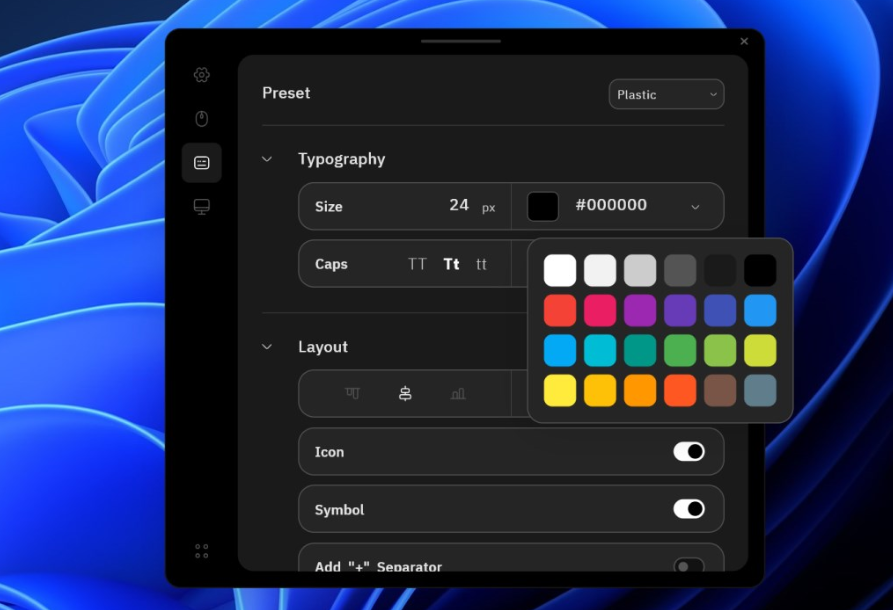Screen dimensions: 893x610
Task: Pick the amber color swatch
Action: tap(600, 390)
